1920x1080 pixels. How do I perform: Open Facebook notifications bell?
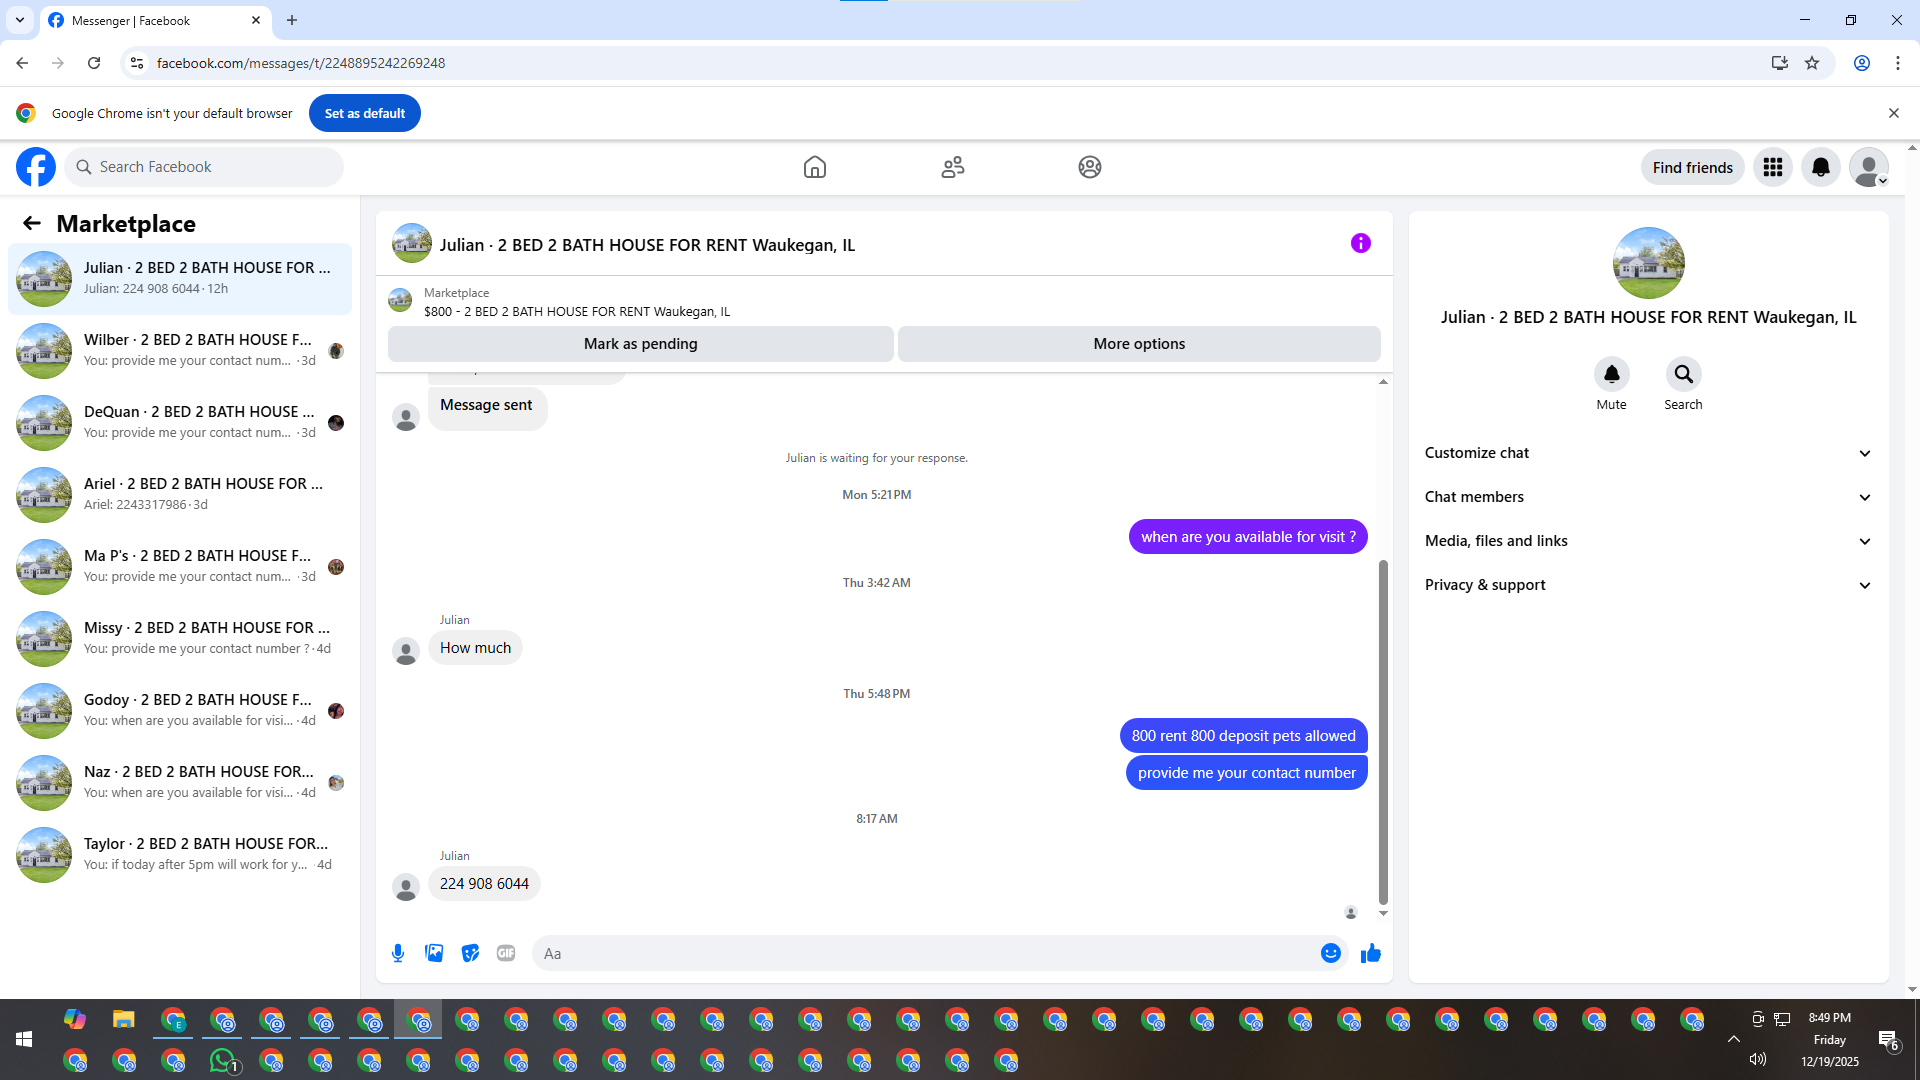pyautogui.click(x=1820, y=167)
